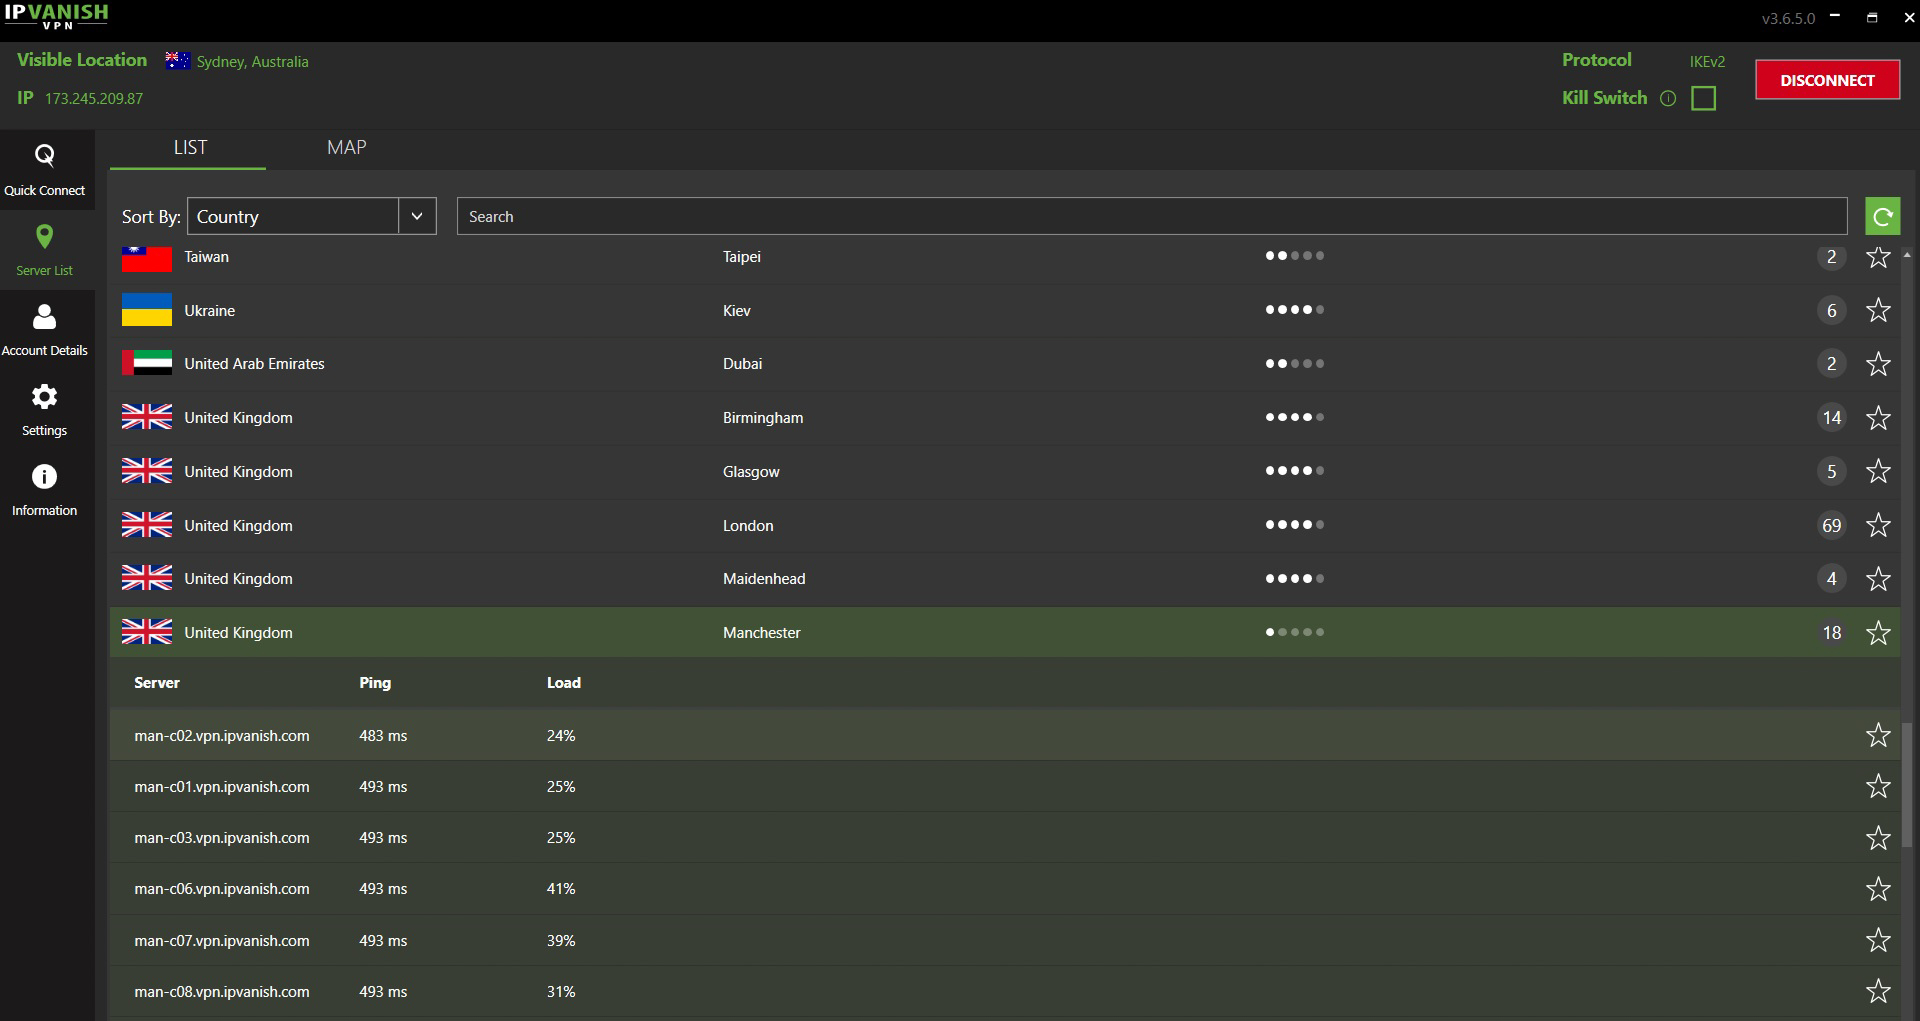Star the man-c07 server
Image resolution: width=1920 pixels, height=1021 pixels.
[x=1878, y=940]
